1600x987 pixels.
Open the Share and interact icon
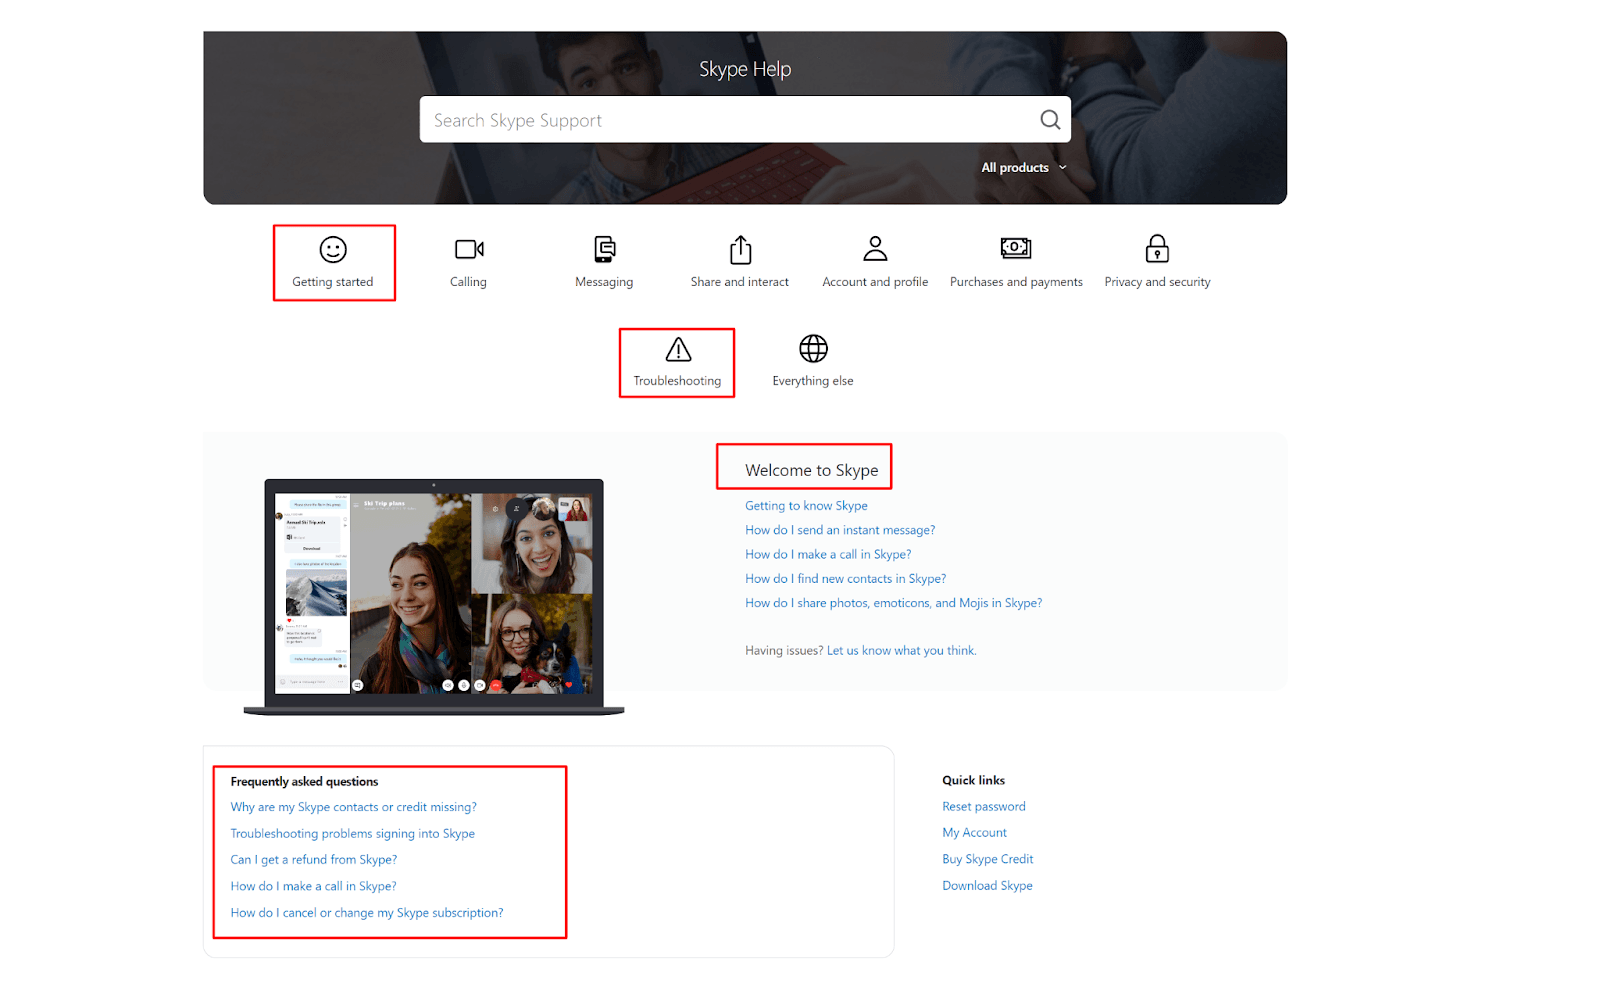[740, 249]
